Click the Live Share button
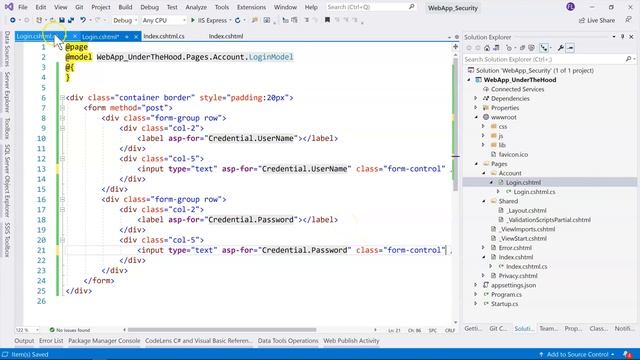The width and height of the screenshot is (640, 360). point(597,20)
